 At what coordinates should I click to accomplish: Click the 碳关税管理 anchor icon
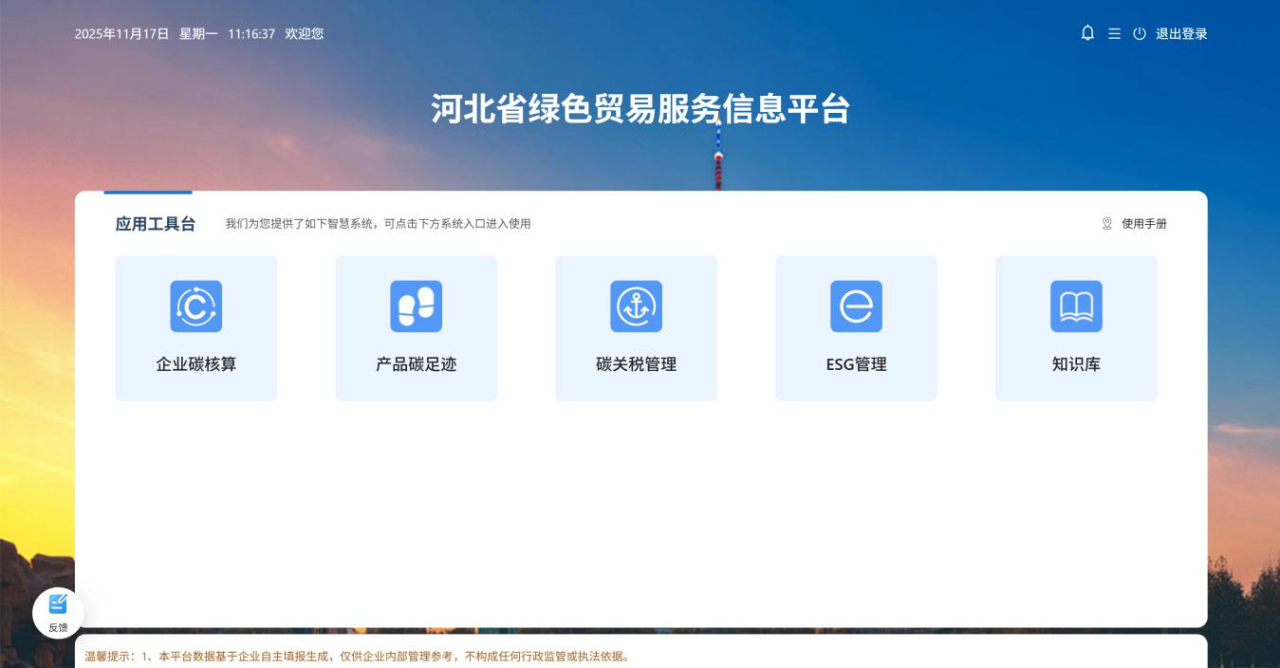(636, 306)
